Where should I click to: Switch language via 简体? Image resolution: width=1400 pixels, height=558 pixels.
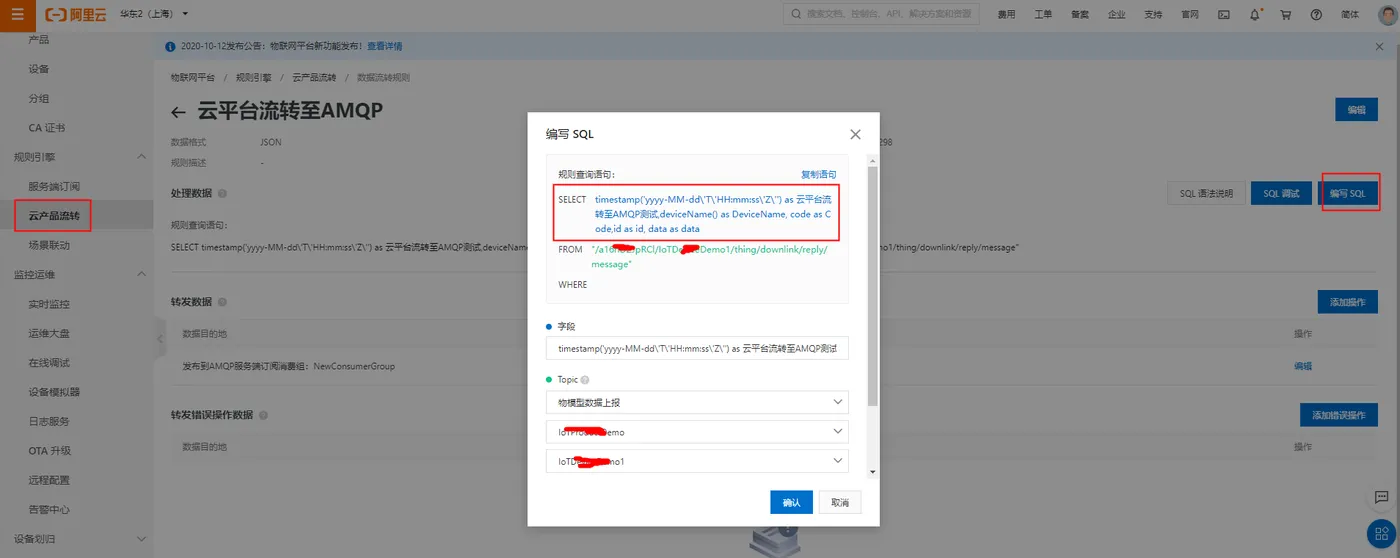[x=1350, y=14]
